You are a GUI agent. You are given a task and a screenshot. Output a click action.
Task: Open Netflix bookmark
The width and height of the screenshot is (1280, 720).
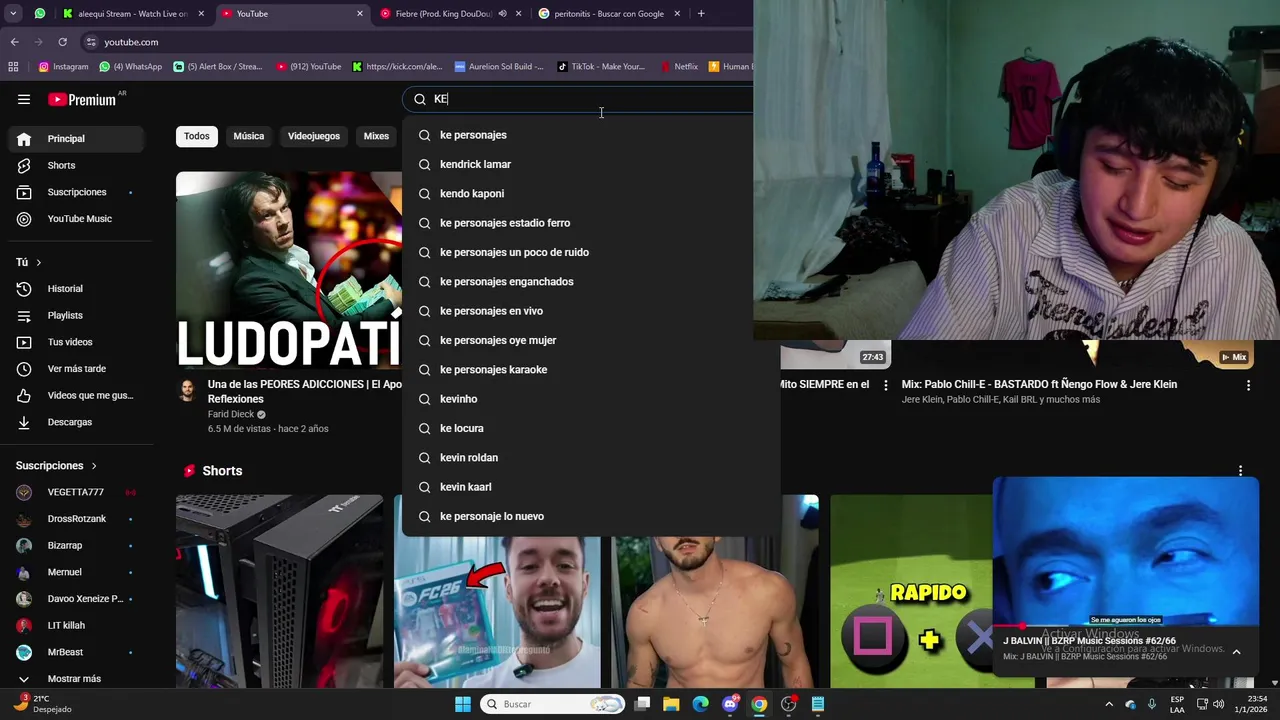678,67
